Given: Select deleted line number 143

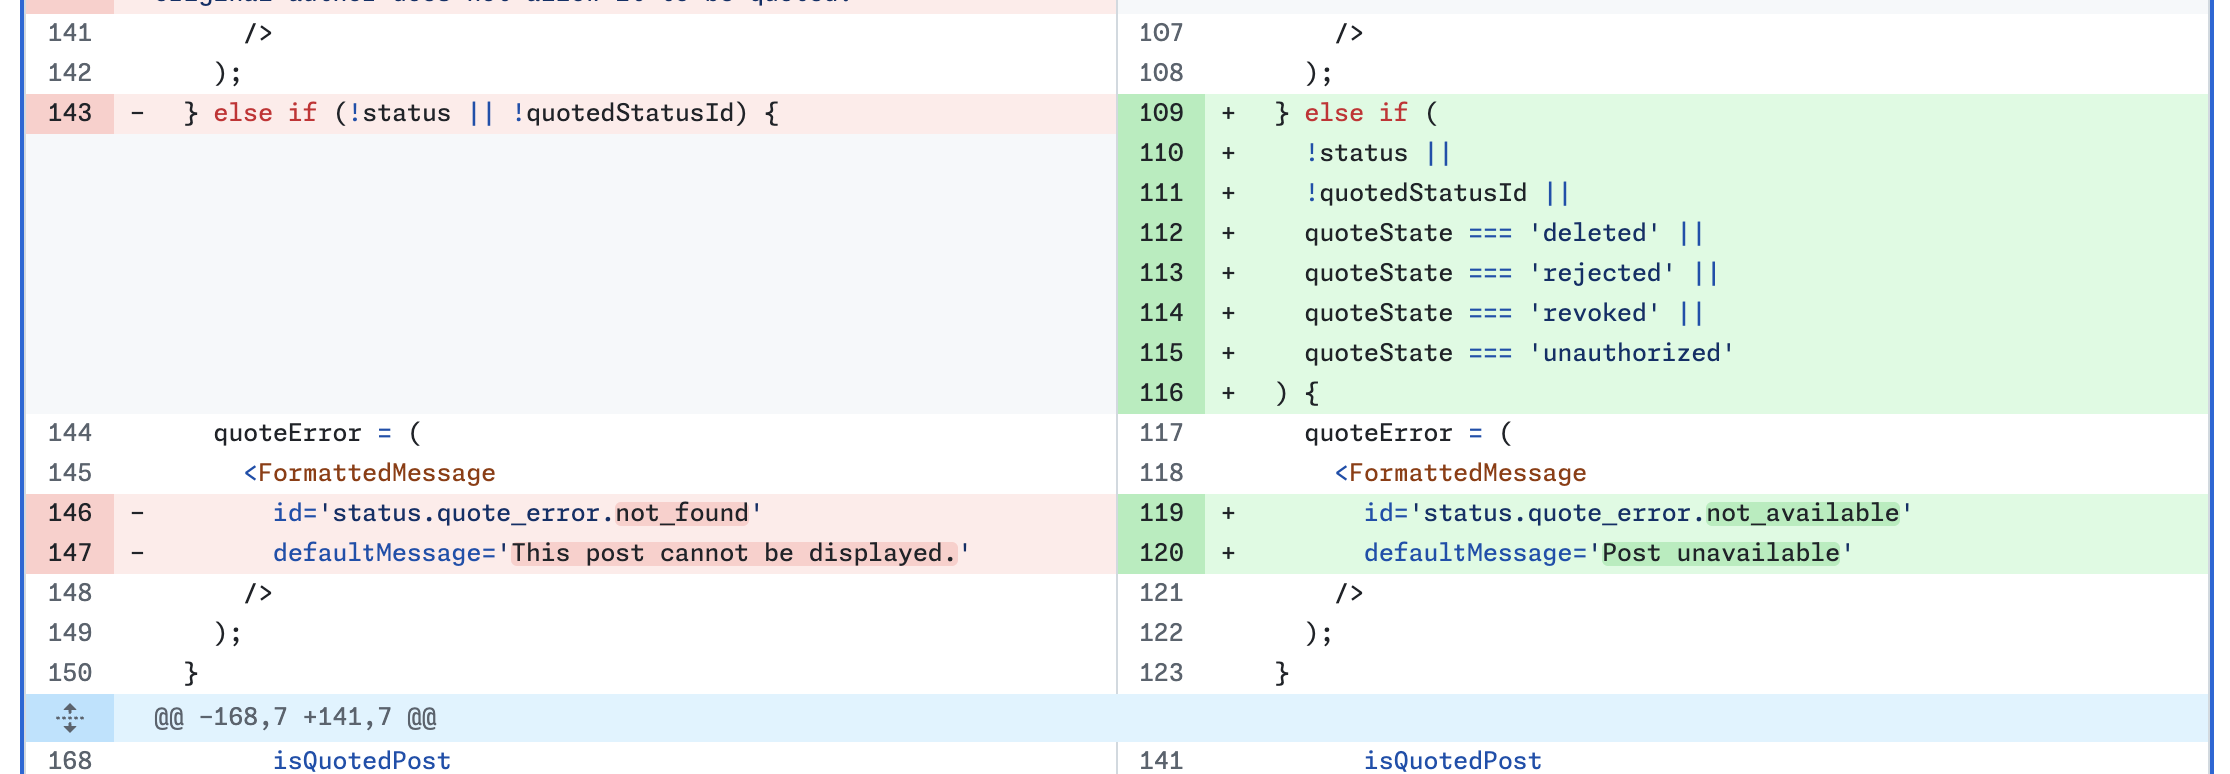Looking at the screenshot, I should pos(70,113).
